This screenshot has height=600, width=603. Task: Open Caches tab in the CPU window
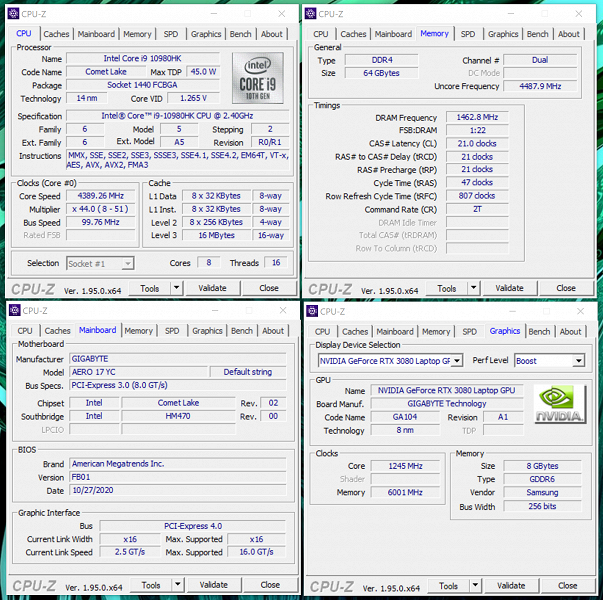click(x=56, y=34)
